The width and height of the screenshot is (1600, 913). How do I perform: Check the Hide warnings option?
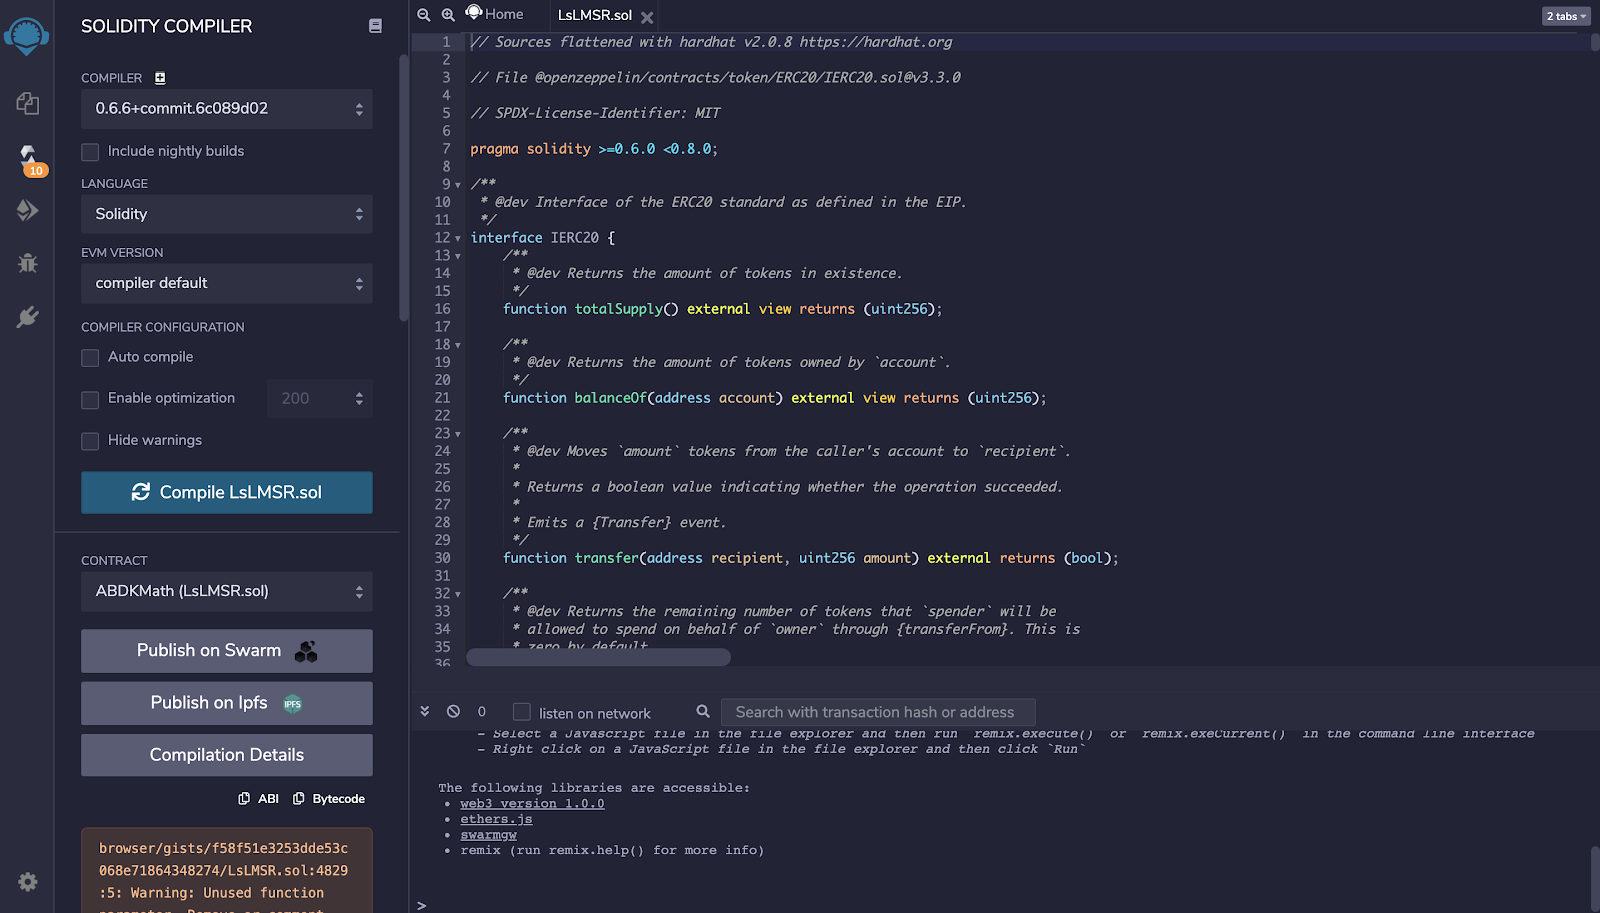coord(90,441)
